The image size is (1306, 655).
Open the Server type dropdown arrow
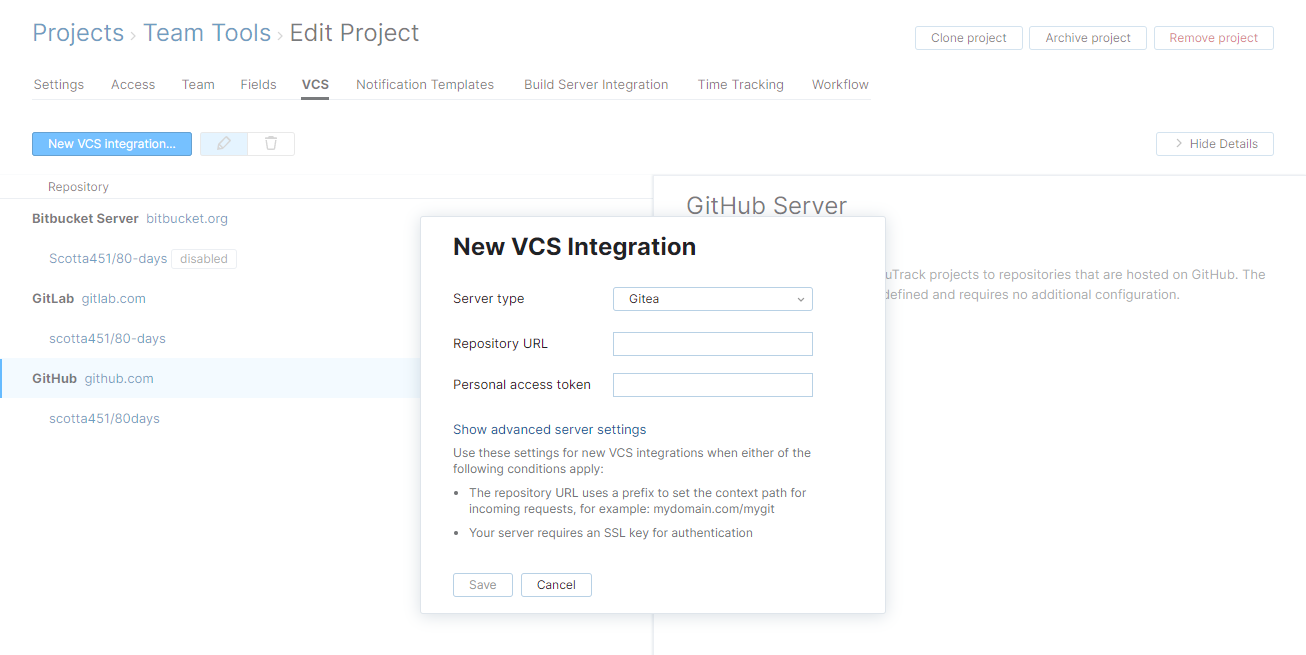(799, 298)
